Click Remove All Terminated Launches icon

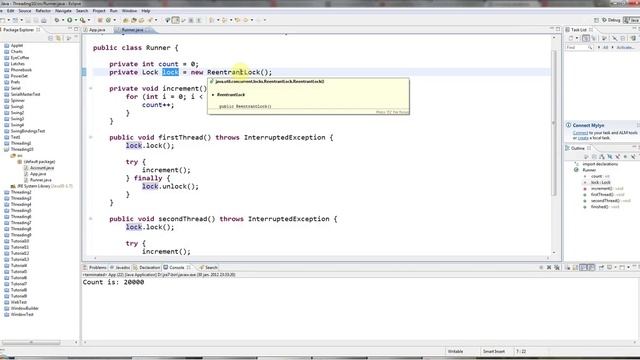pyautogui.click(x=557, y=268)
